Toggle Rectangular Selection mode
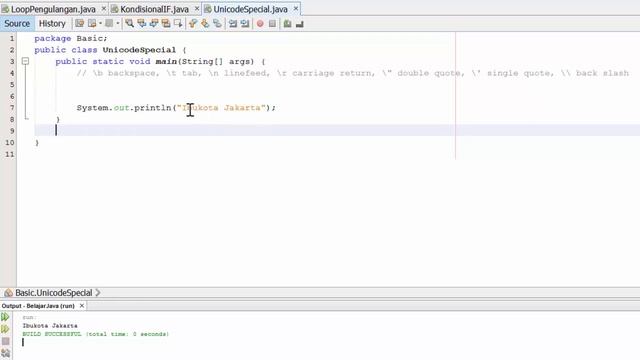The width and height of the screenshot is (640, 360). click(x=178, y=24)
